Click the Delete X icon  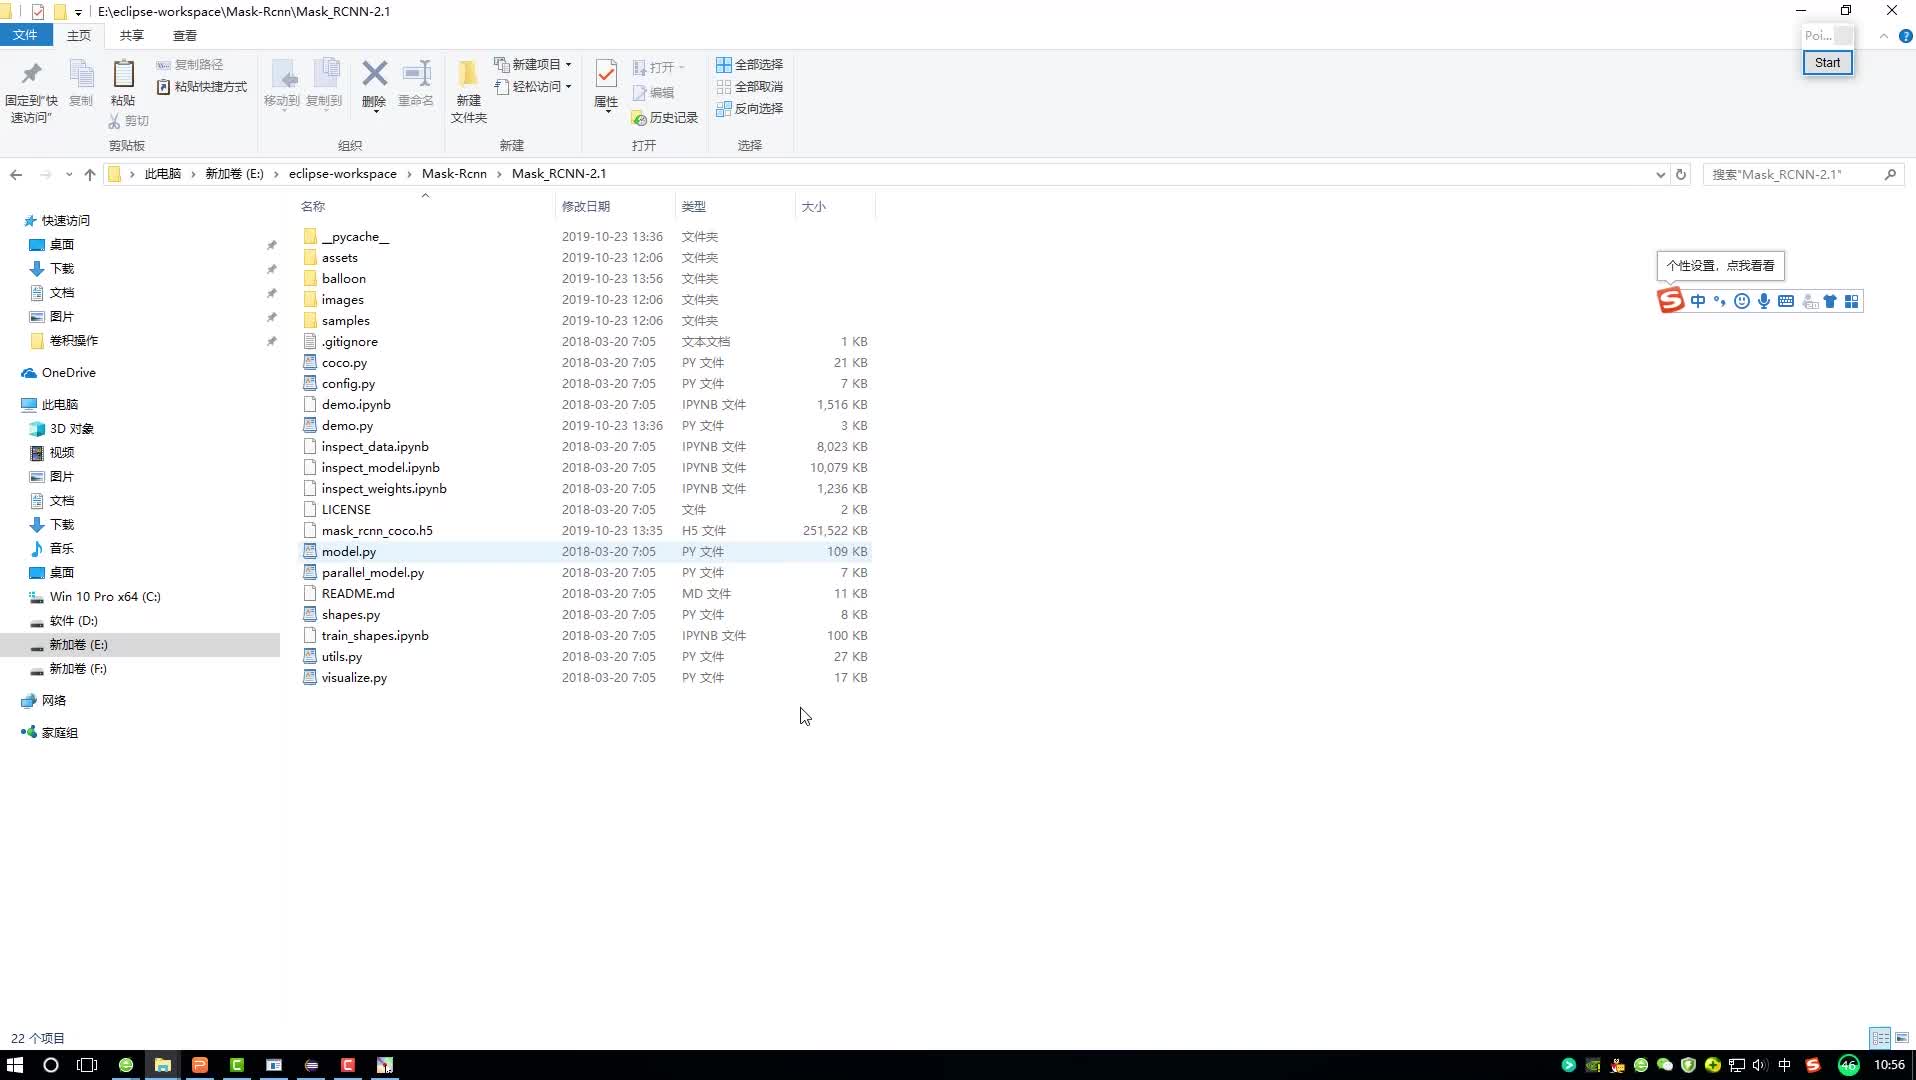tap(374, 73)
